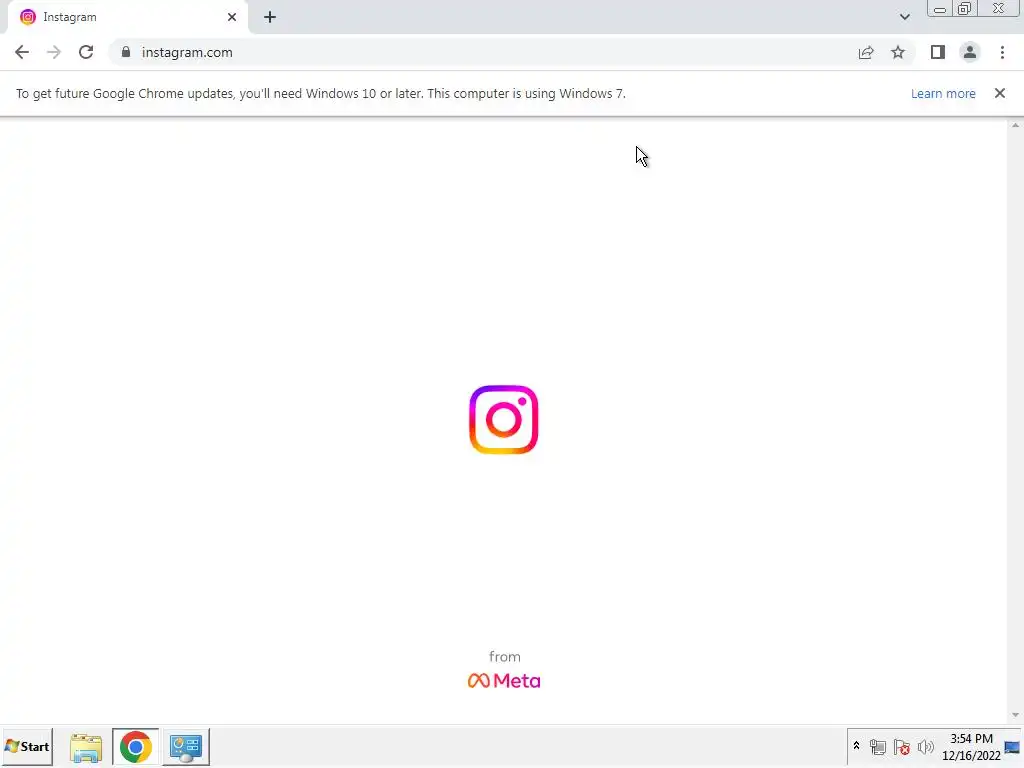This screenshot has width=1024, height=768.
Task: Open the Learn more link
Action: pyautogui.click(x=943, y=93)
